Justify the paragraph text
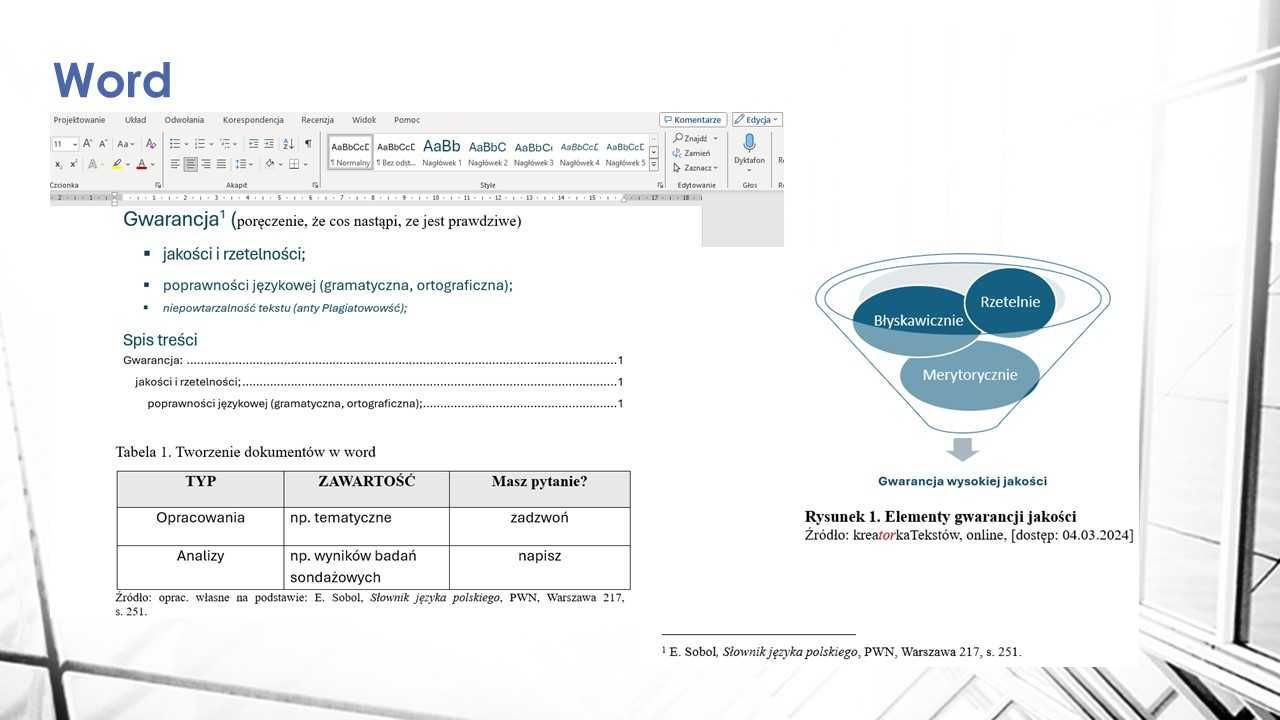Screen dimensions: 1280x720 pos(221,164)
